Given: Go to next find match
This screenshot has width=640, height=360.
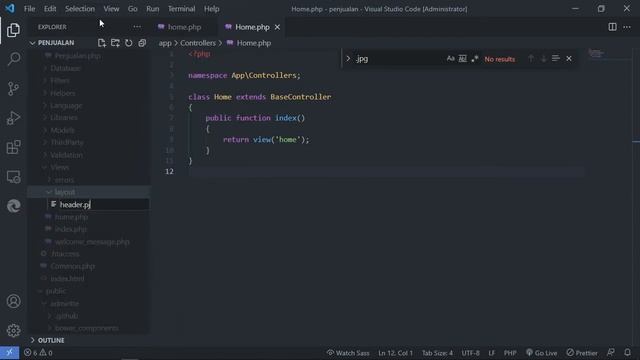Looking at the screenshot, I should coord(543,59).
